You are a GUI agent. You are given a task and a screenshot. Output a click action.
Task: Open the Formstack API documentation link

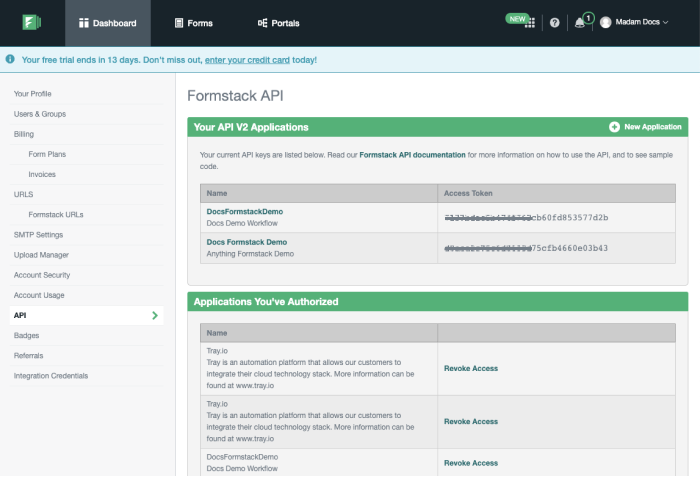tap(412, 155)
